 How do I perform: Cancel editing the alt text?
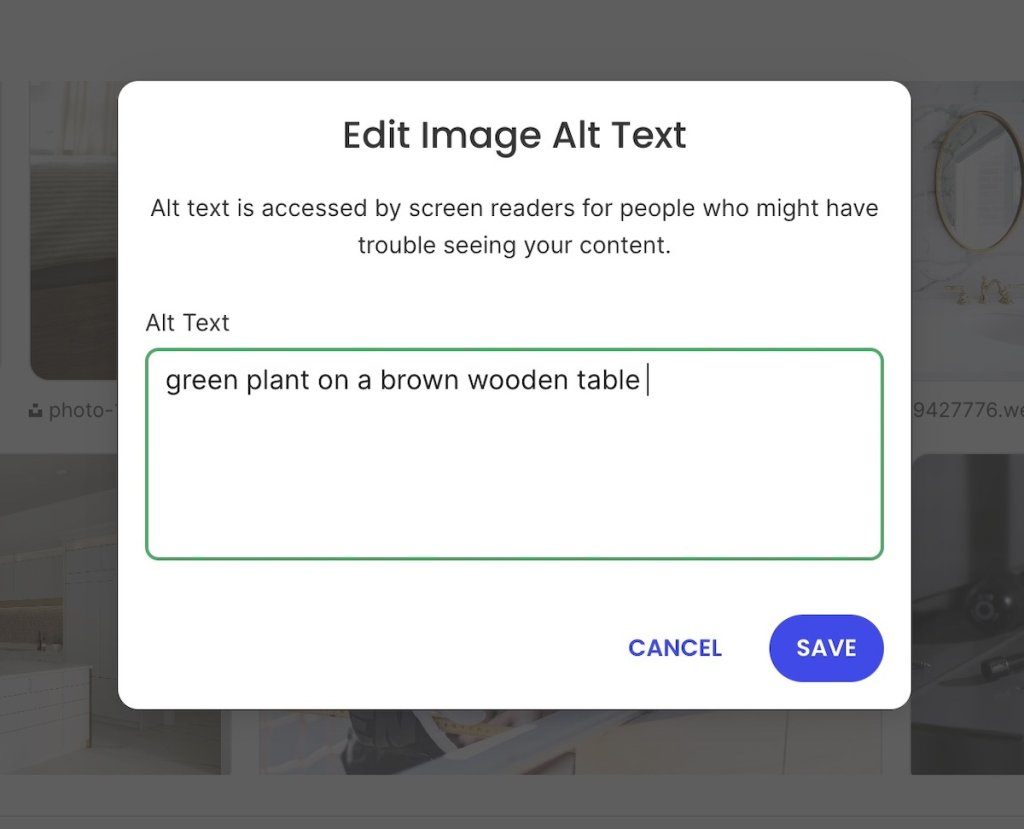coord(675,648)
